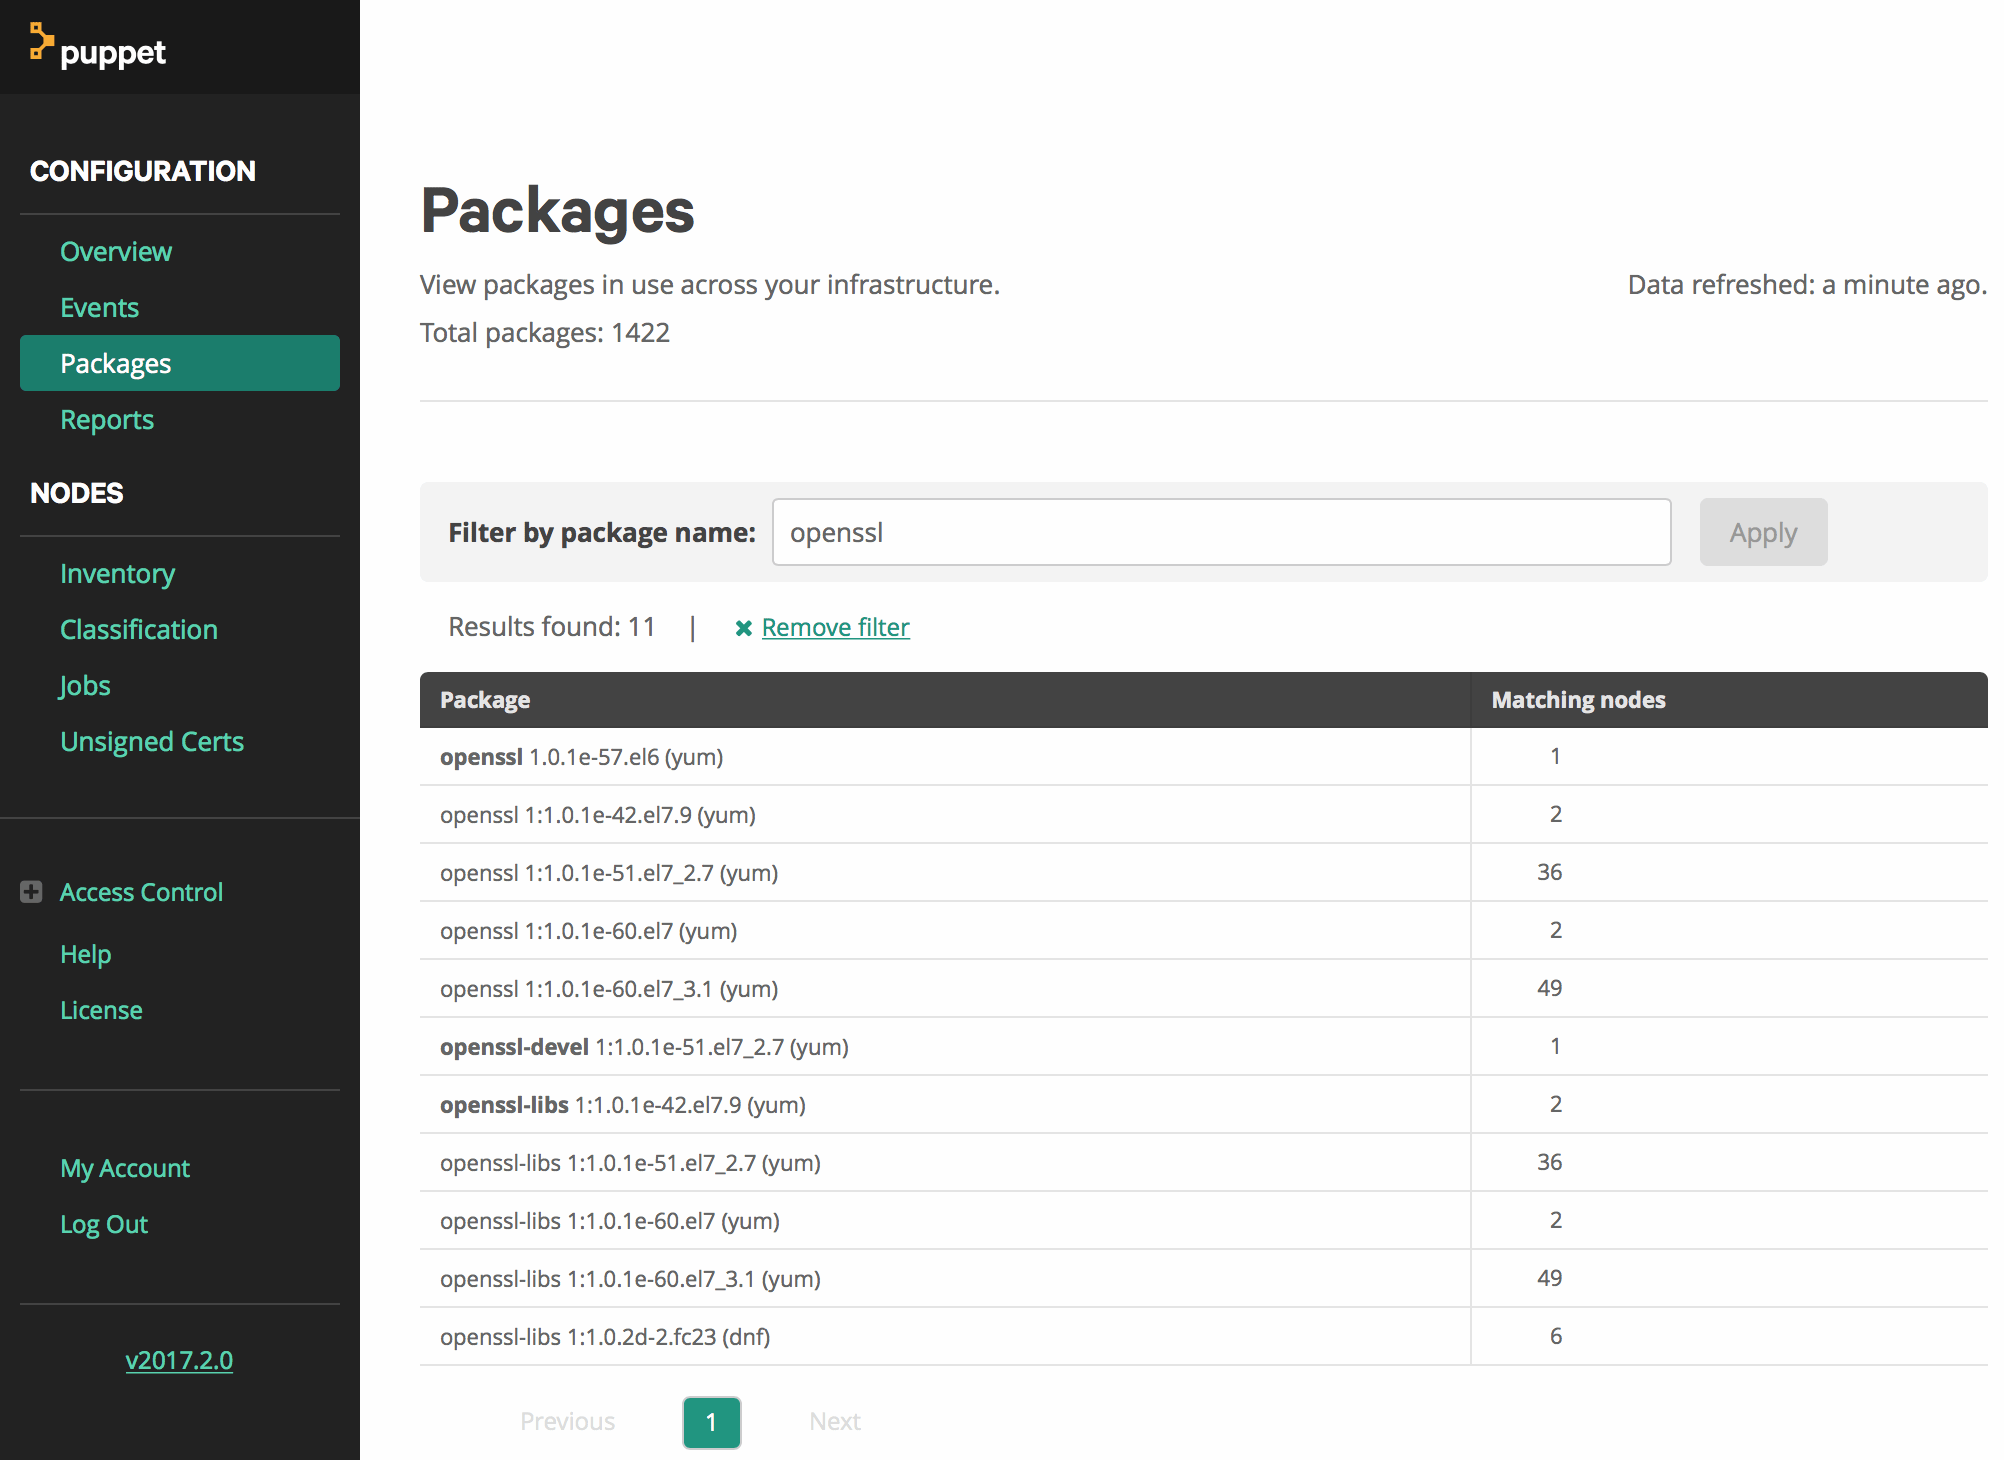Click the Previous pagination link
The height and width of the screenshot is (1460, 2004).
click(567, 1421)
